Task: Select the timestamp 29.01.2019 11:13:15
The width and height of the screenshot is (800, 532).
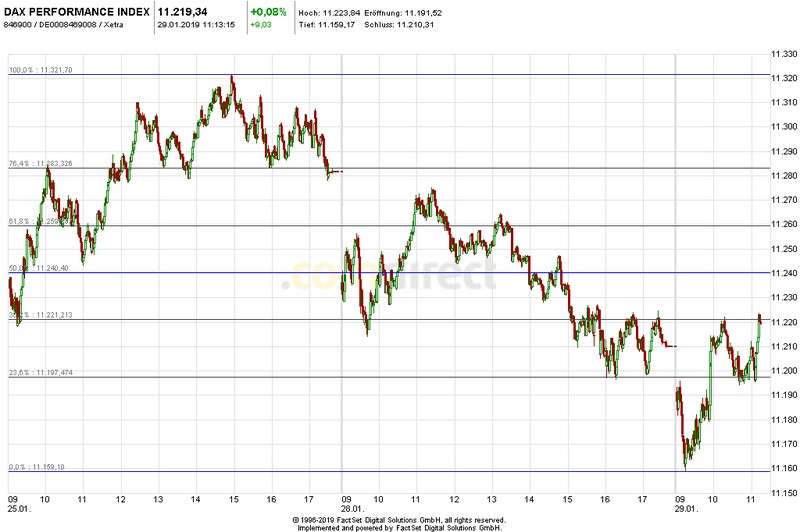Action: tap(196, 24)
